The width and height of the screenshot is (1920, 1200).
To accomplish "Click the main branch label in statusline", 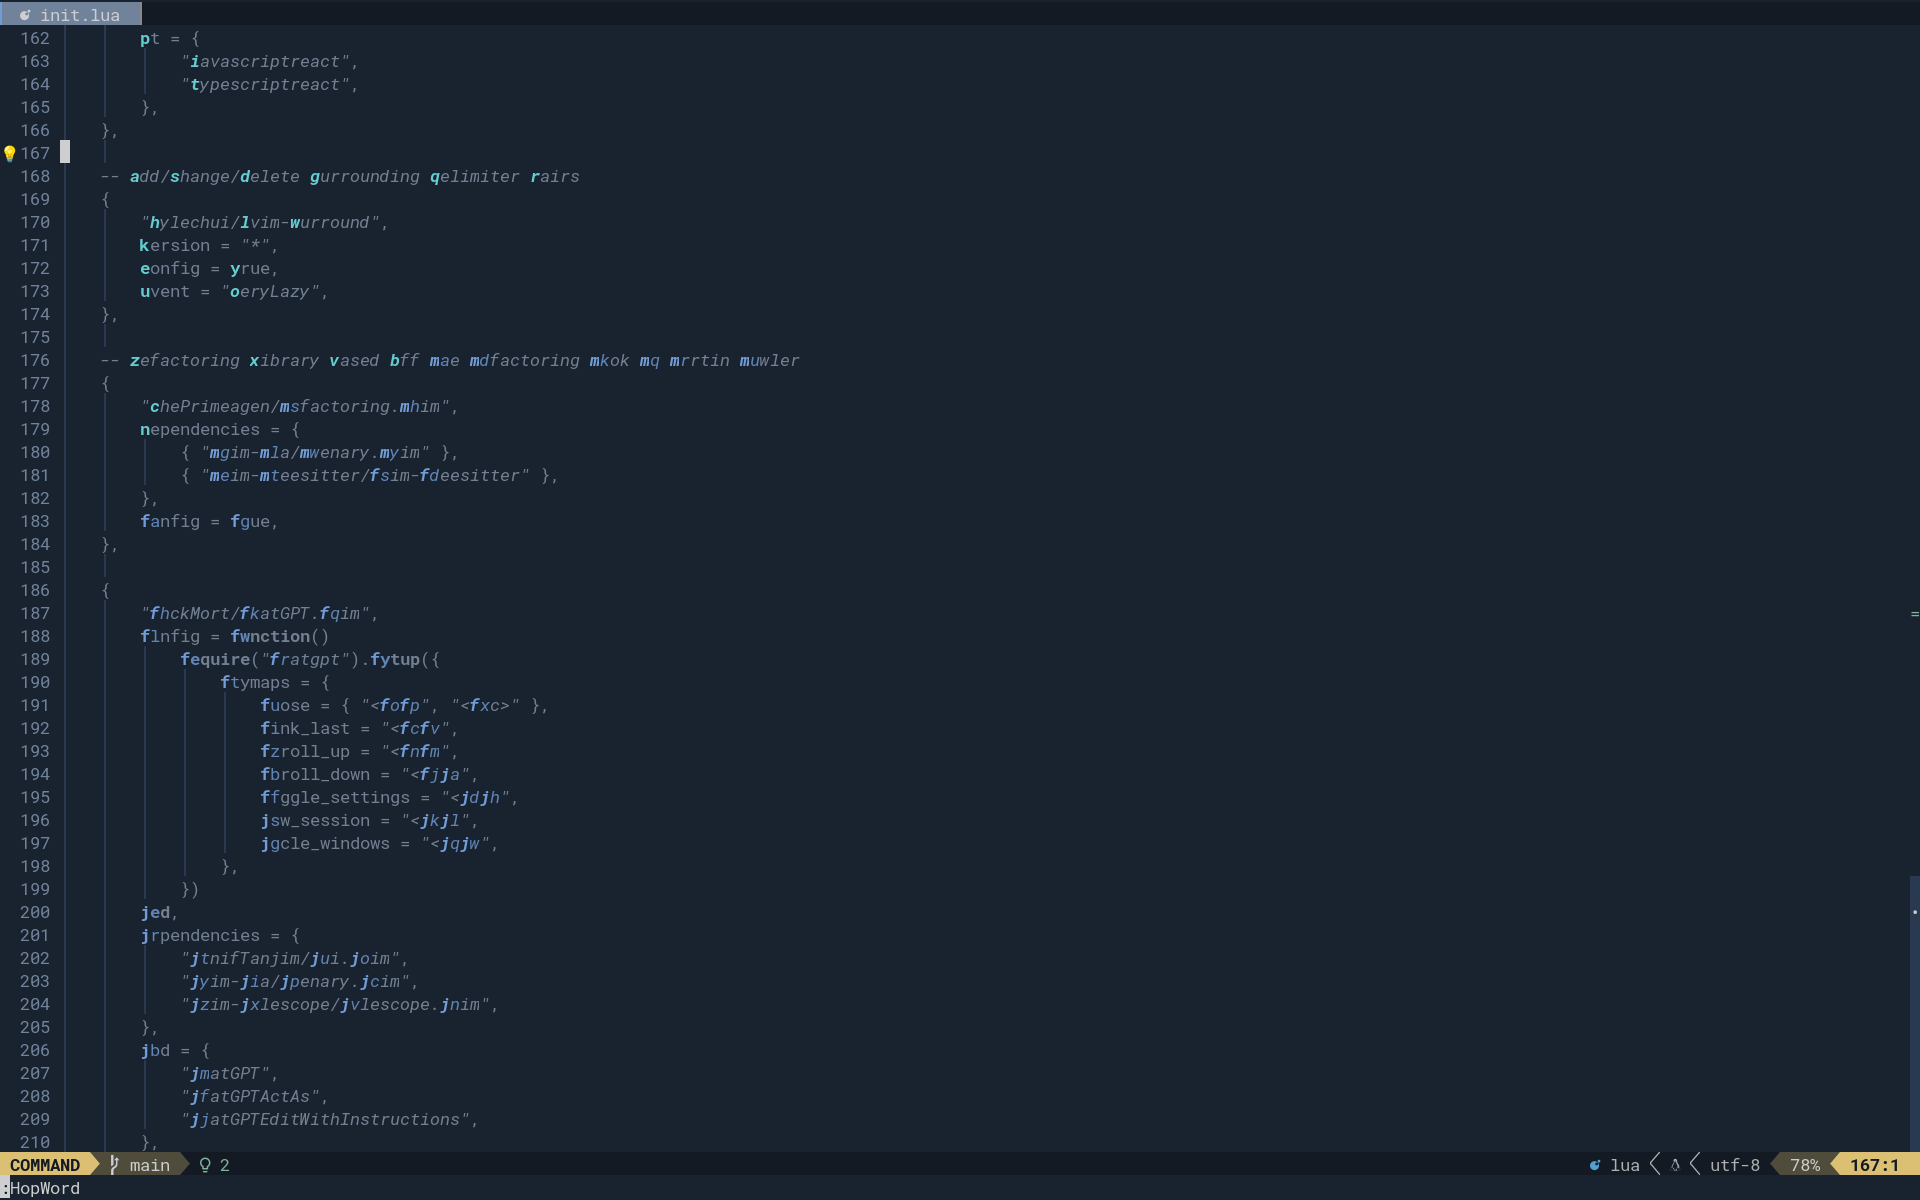I will click(150, 1165).
